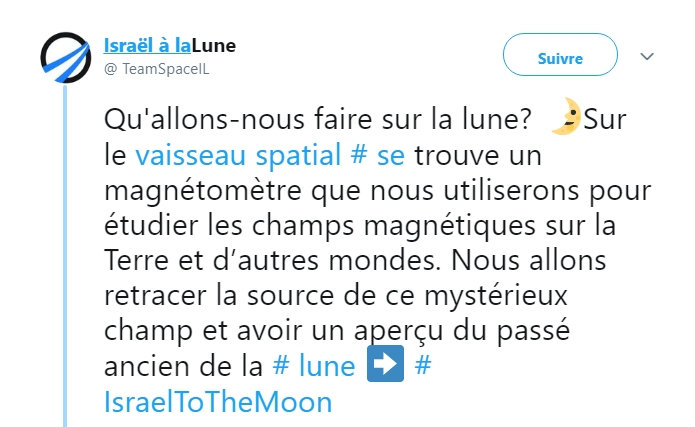Click the blue right-arrow emoji
Viewport: 695px width, 427px height.
[x=387, y=366]
